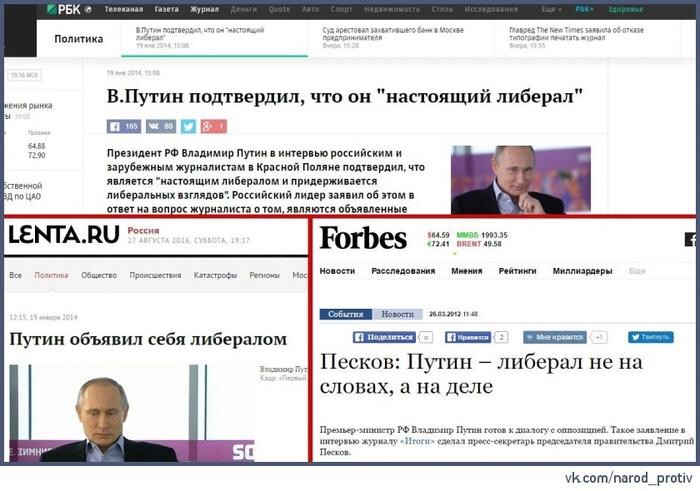Image resolution: width=700 pixels, height=491 pixels.
Task: Open the Итоги magazine link
Action: (x=417, y=441)
